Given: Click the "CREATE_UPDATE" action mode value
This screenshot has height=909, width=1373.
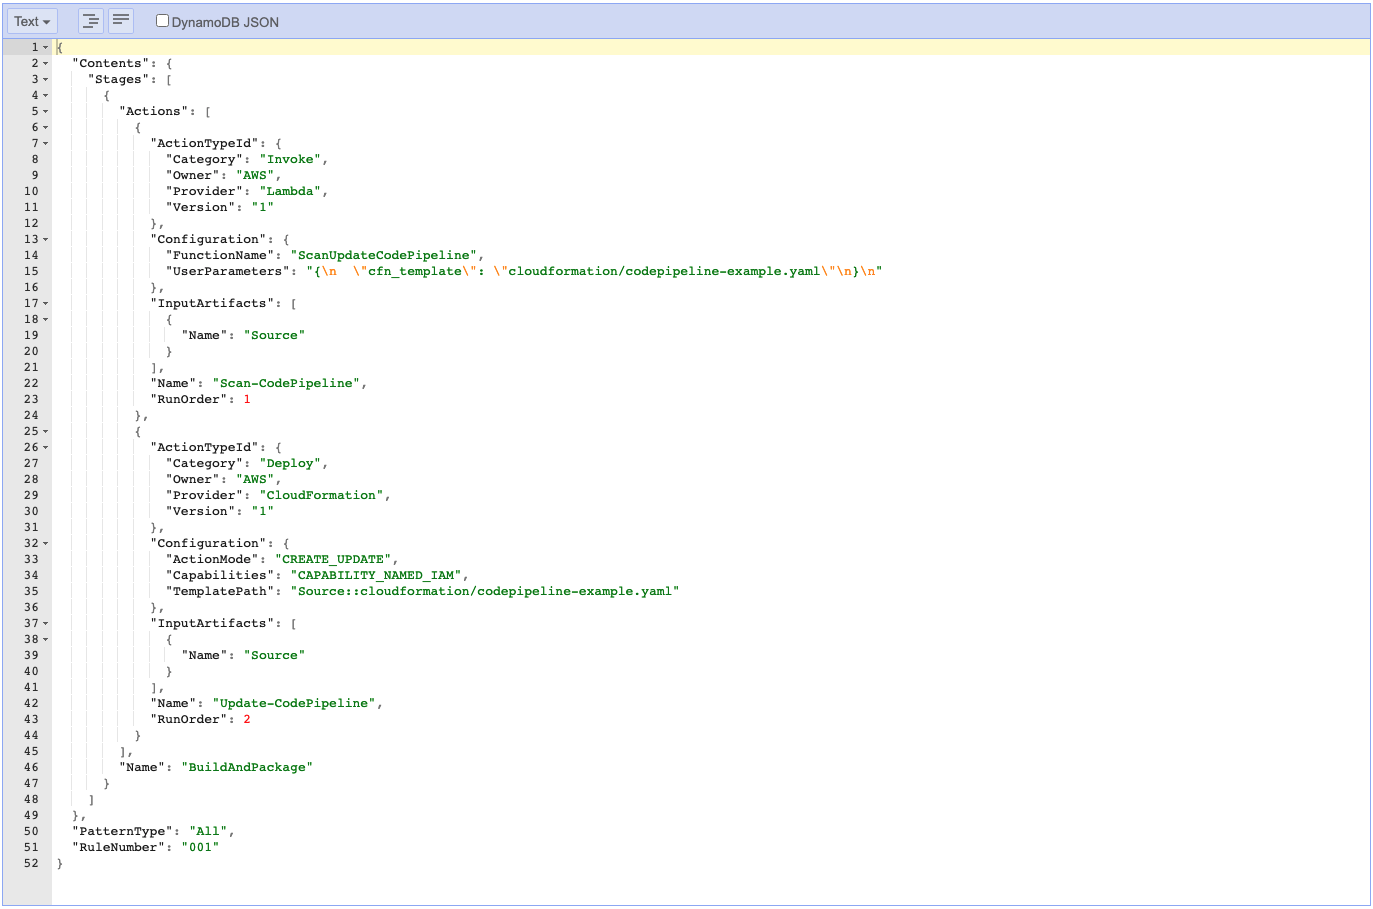Looking at the screenshot, I should (333, 560).
